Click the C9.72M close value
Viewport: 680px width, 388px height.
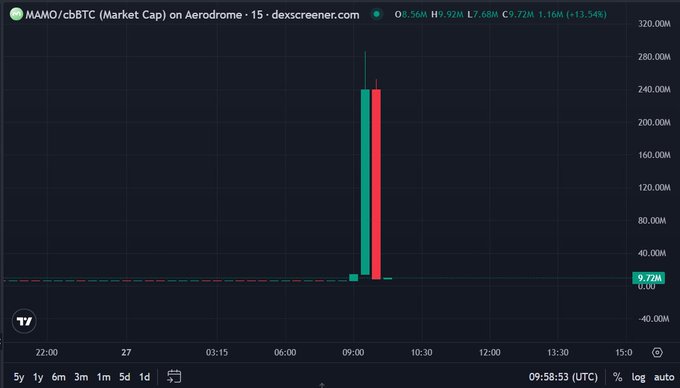(518, 15)
